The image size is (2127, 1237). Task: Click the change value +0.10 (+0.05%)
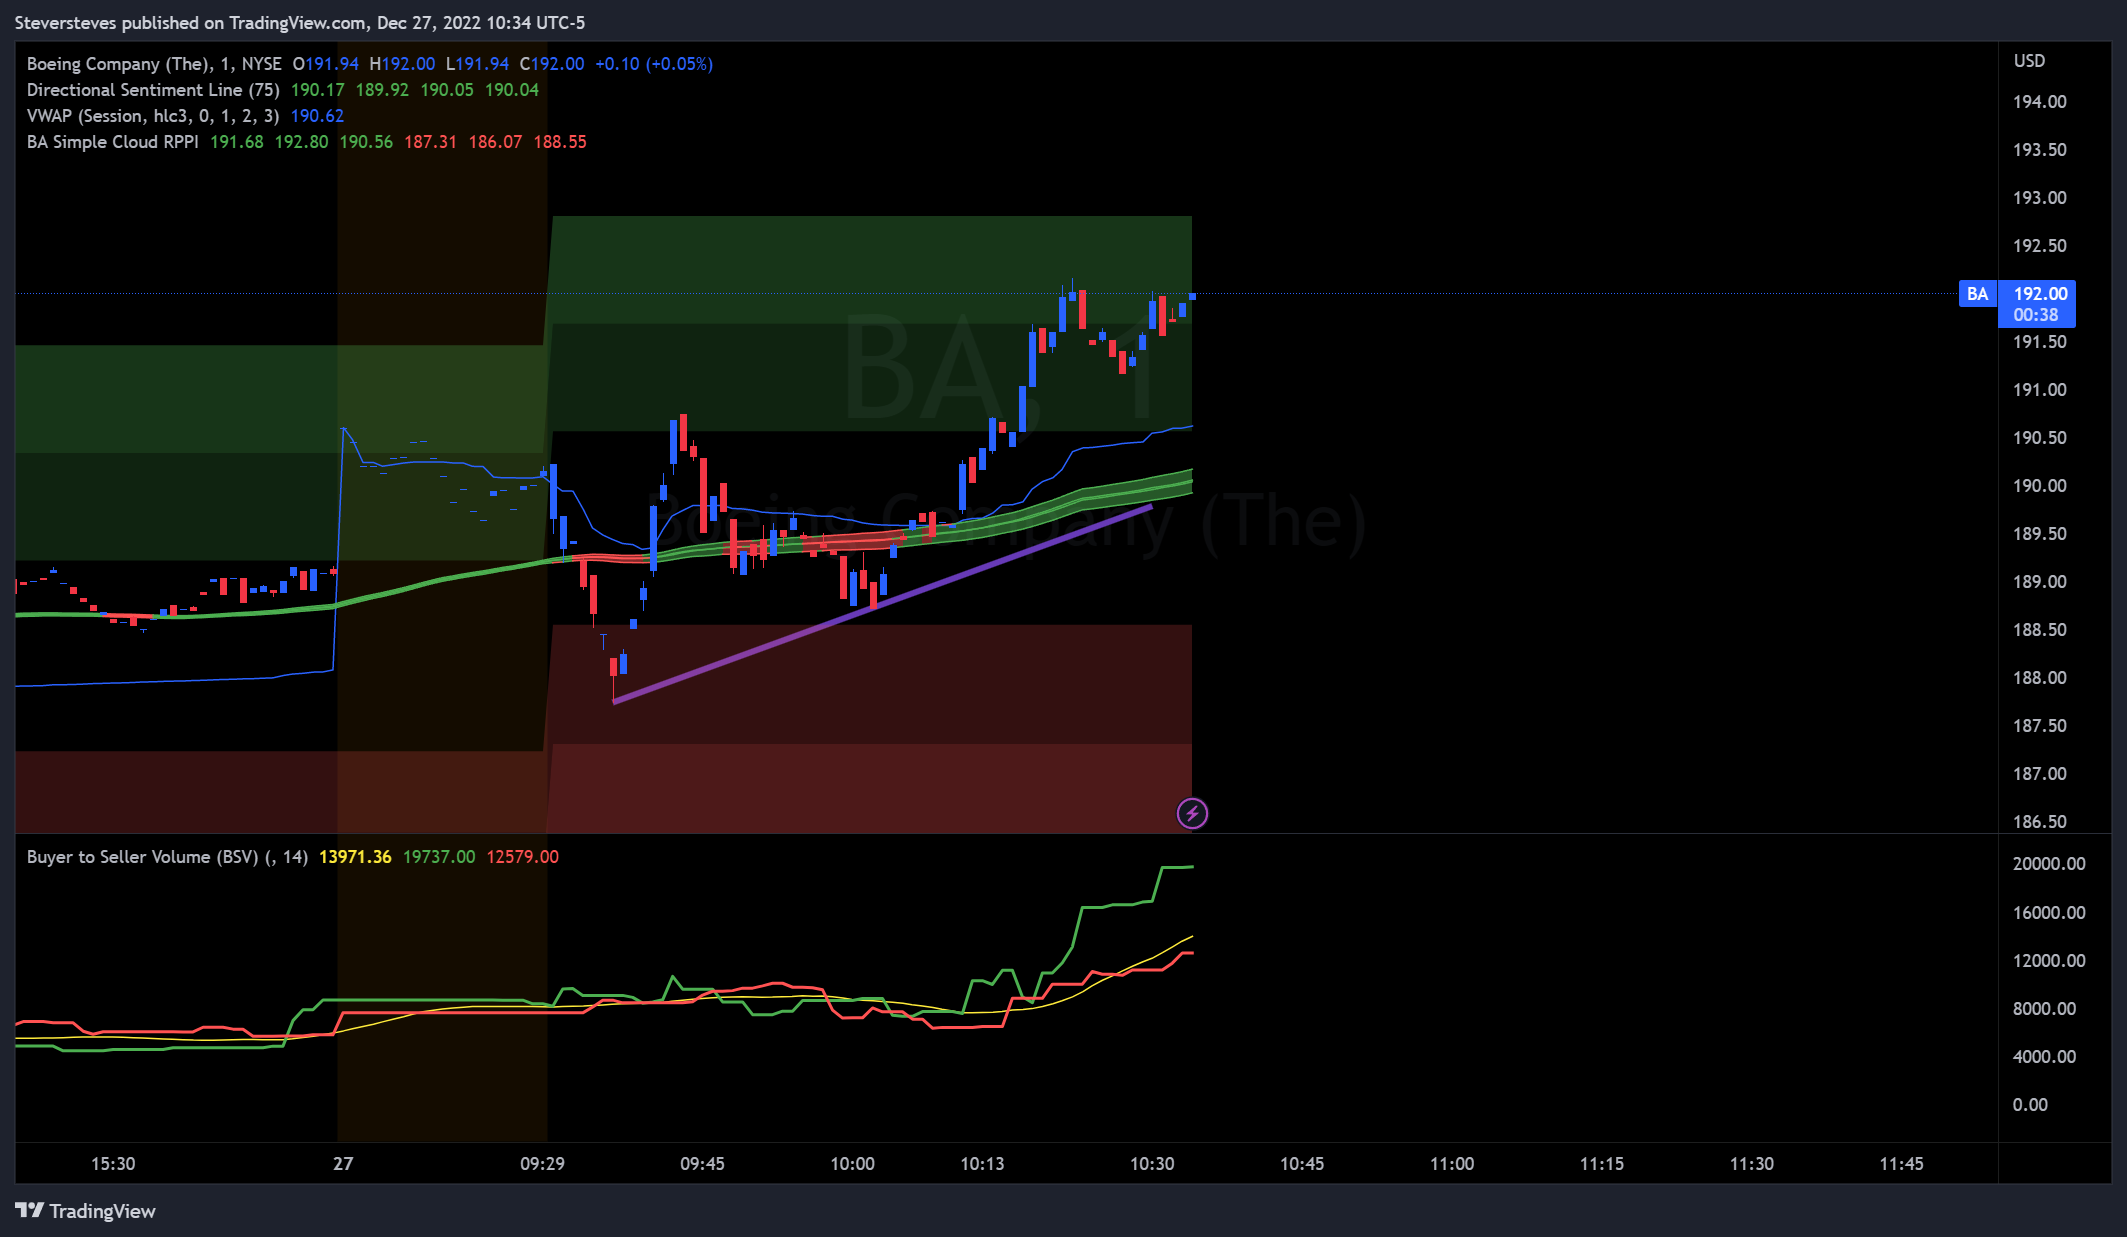(654, 64)
